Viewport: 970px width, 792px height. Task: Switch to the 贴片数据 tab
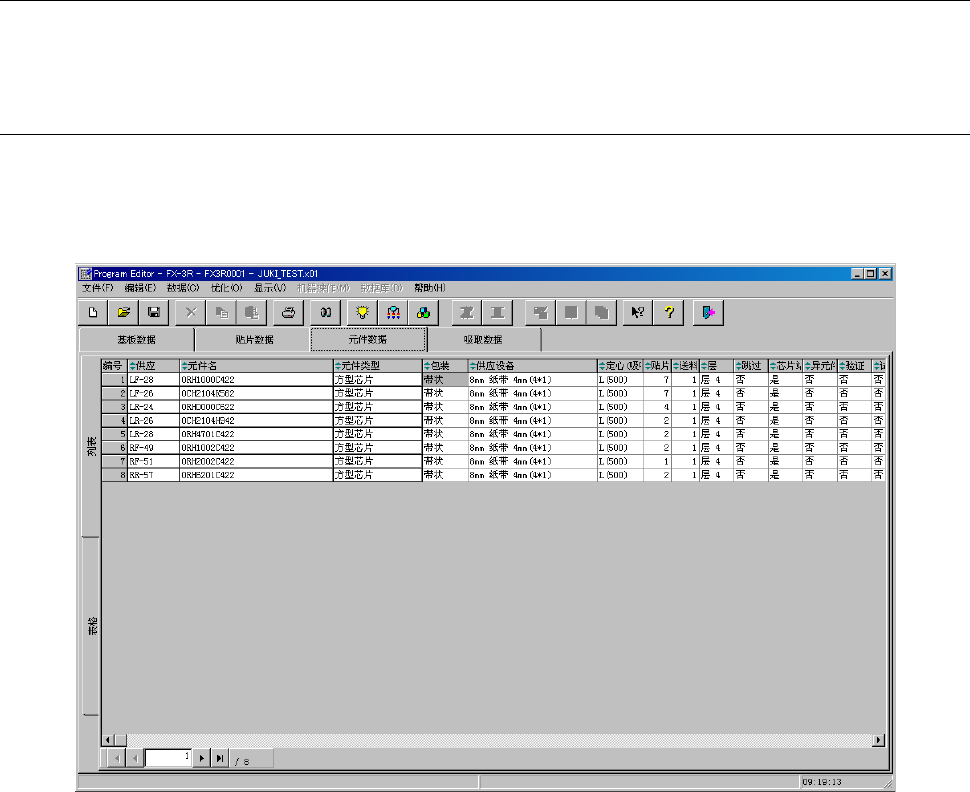254,340
